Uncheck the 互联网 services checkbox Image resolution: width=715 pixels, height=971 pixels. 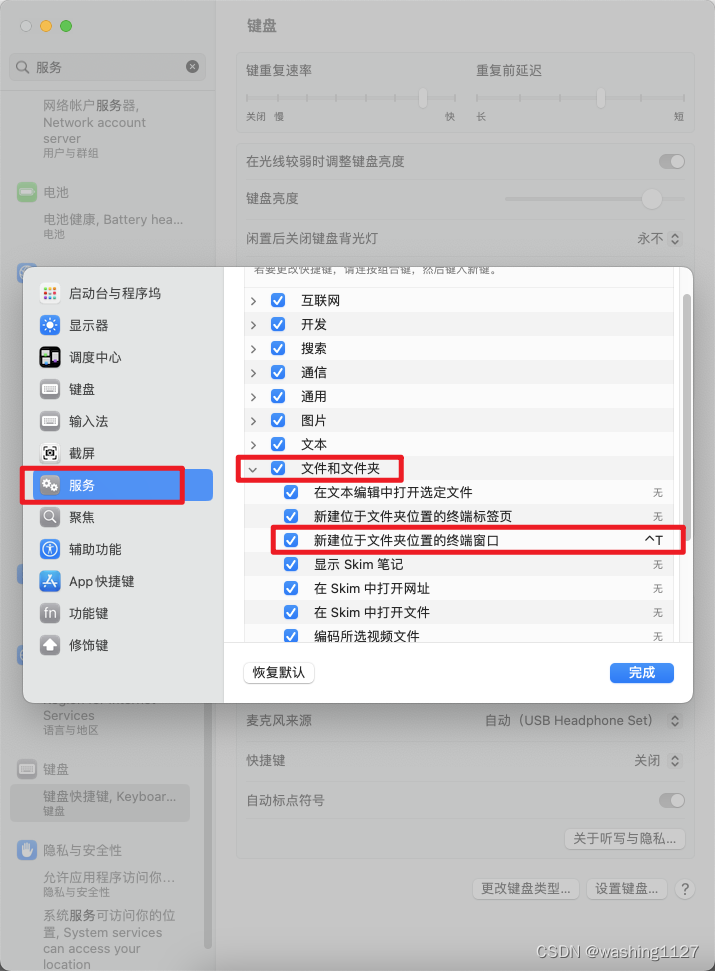pyautogui.click(x=278, y=300)
